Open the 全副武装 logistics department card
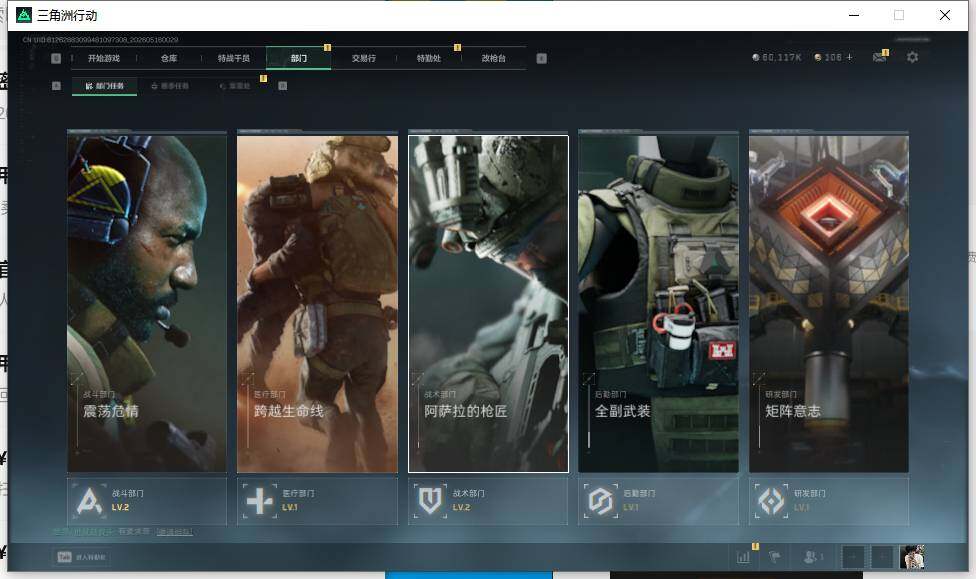The width and height of the screenshot is (976, 579). (x=659, y=303)
